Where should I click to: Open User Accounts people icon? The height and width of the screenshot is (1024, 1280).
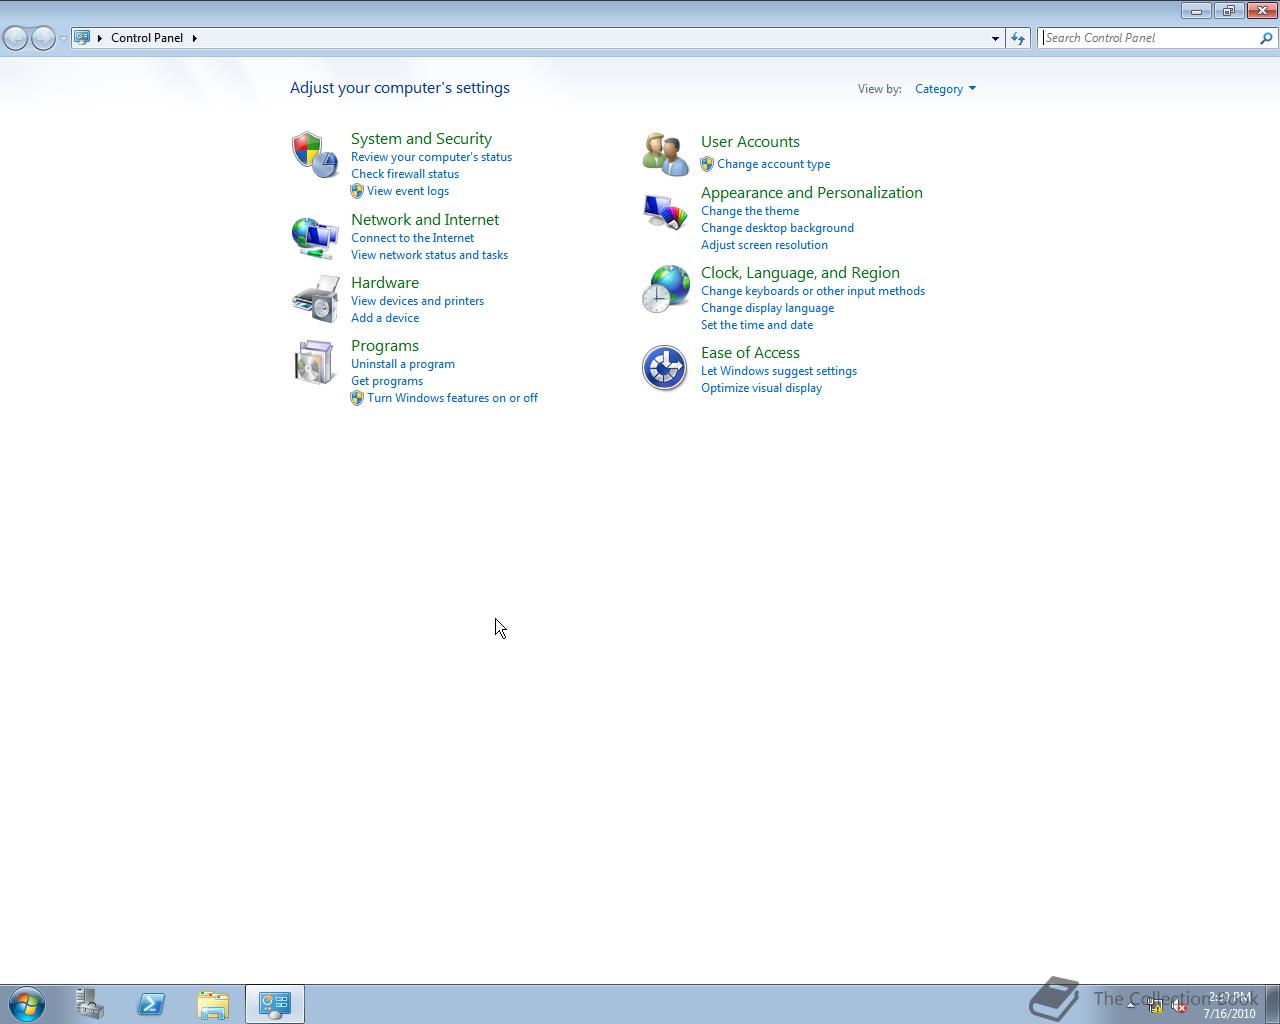click(x=665, y=154)
